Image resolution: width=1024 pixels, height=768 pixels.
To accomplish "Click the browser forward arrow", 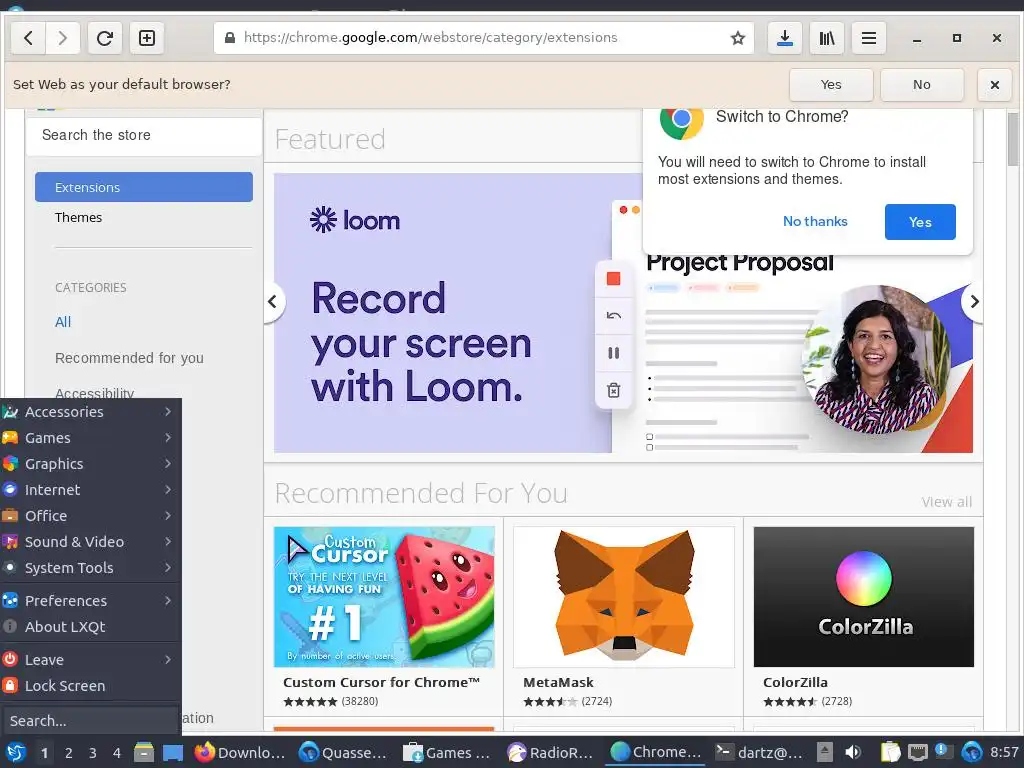I will click(x=63, y=38).
